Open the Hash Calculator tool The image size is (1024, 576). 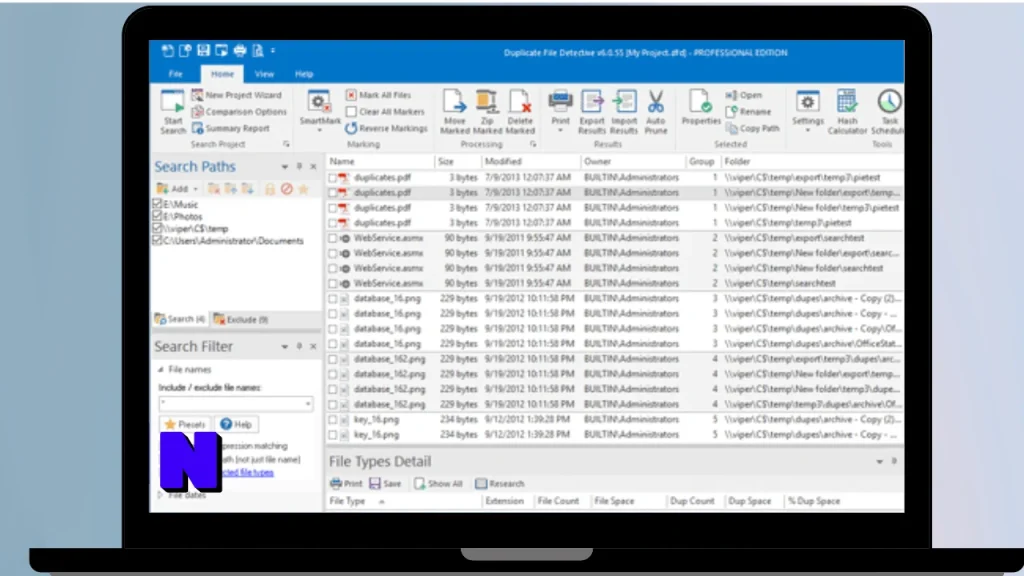(847, 112)
